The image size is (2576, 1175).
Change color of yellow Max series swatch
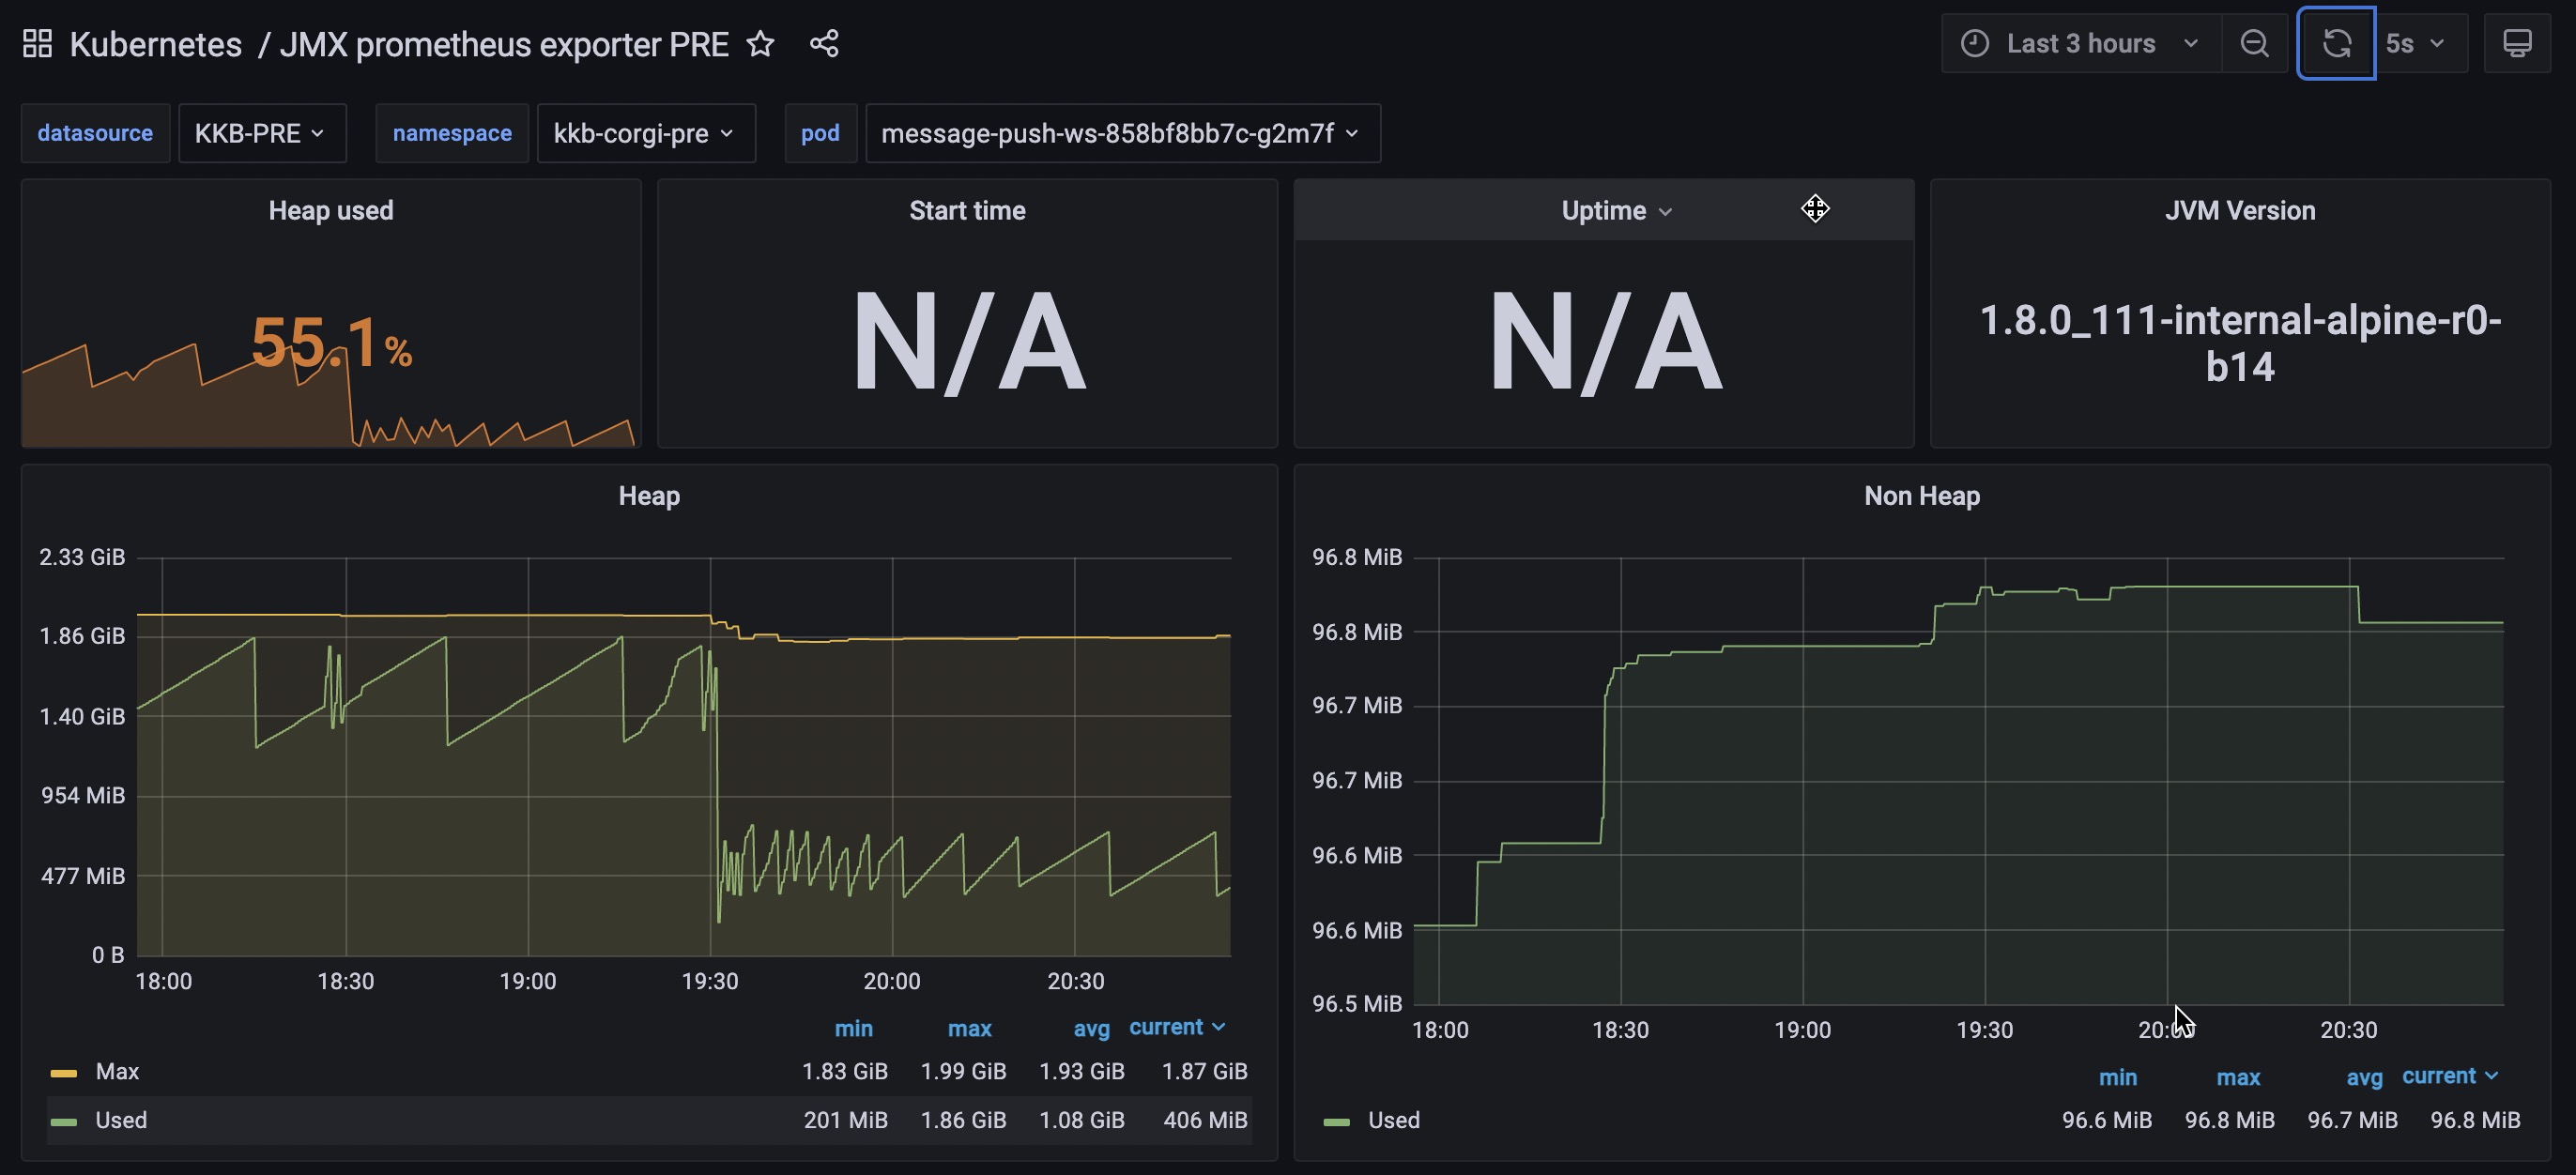[64, 1073]
